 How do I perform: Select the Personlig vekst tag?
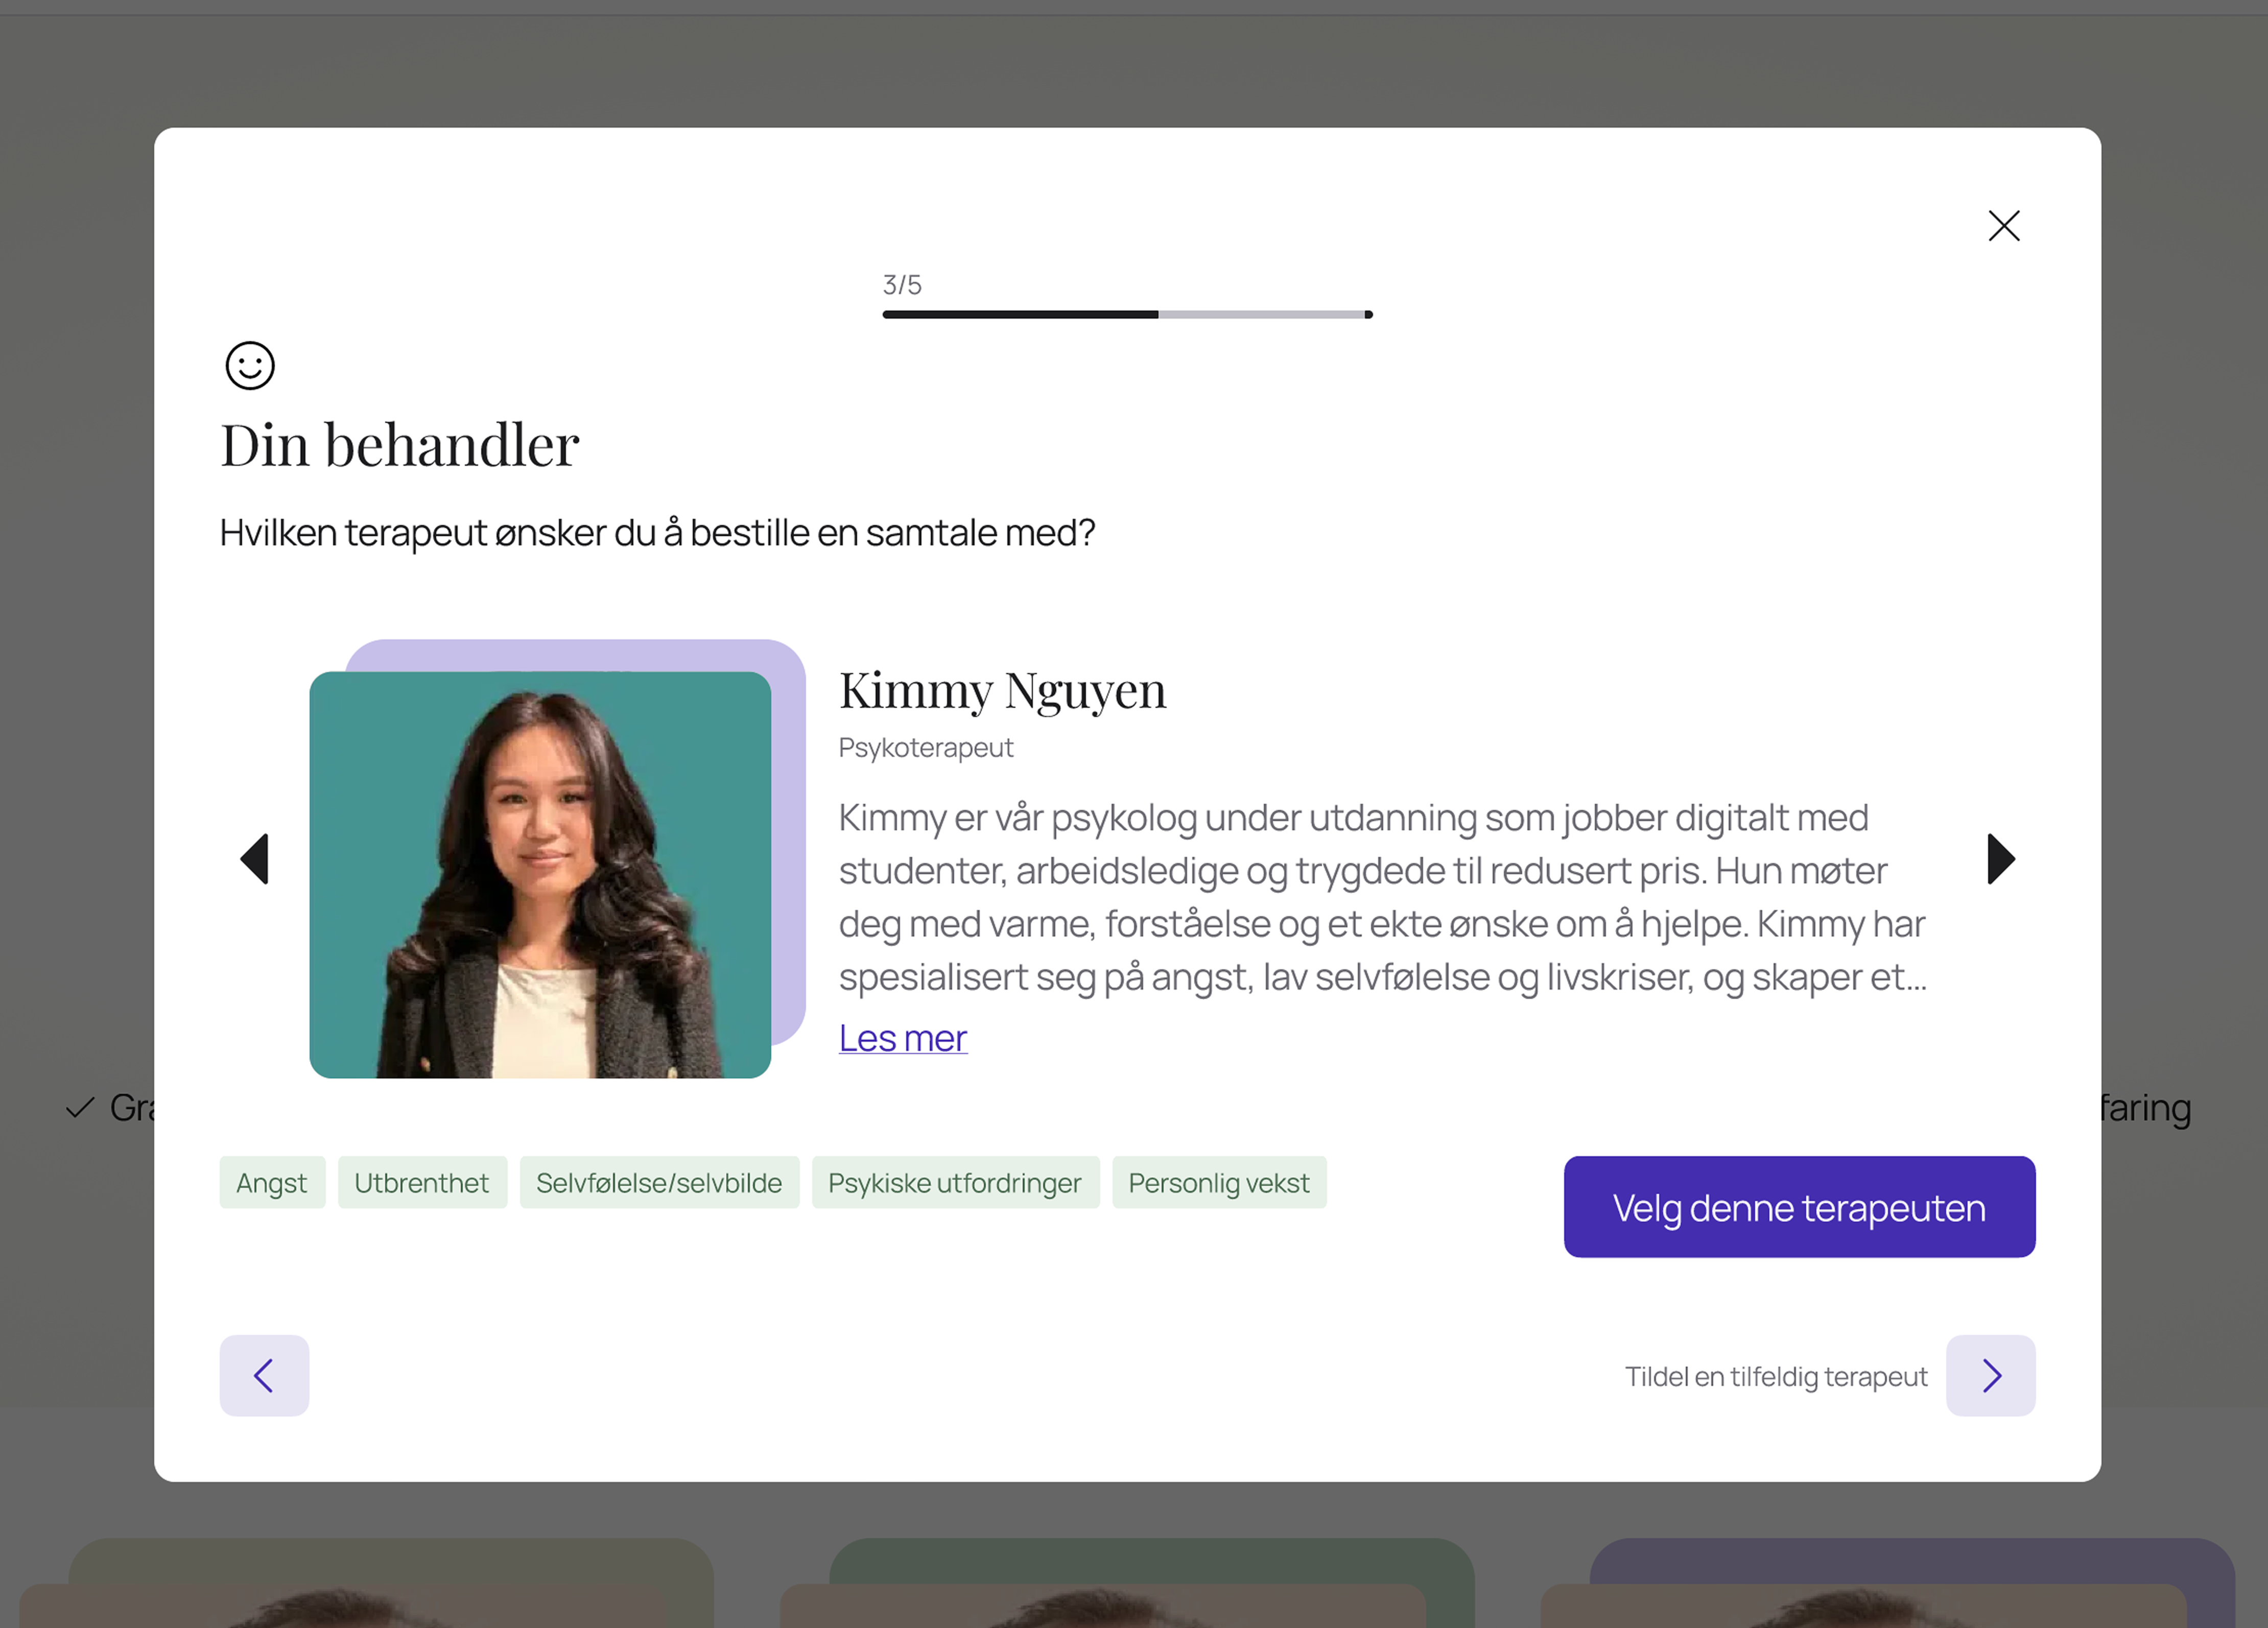tap(1219, 1183)
